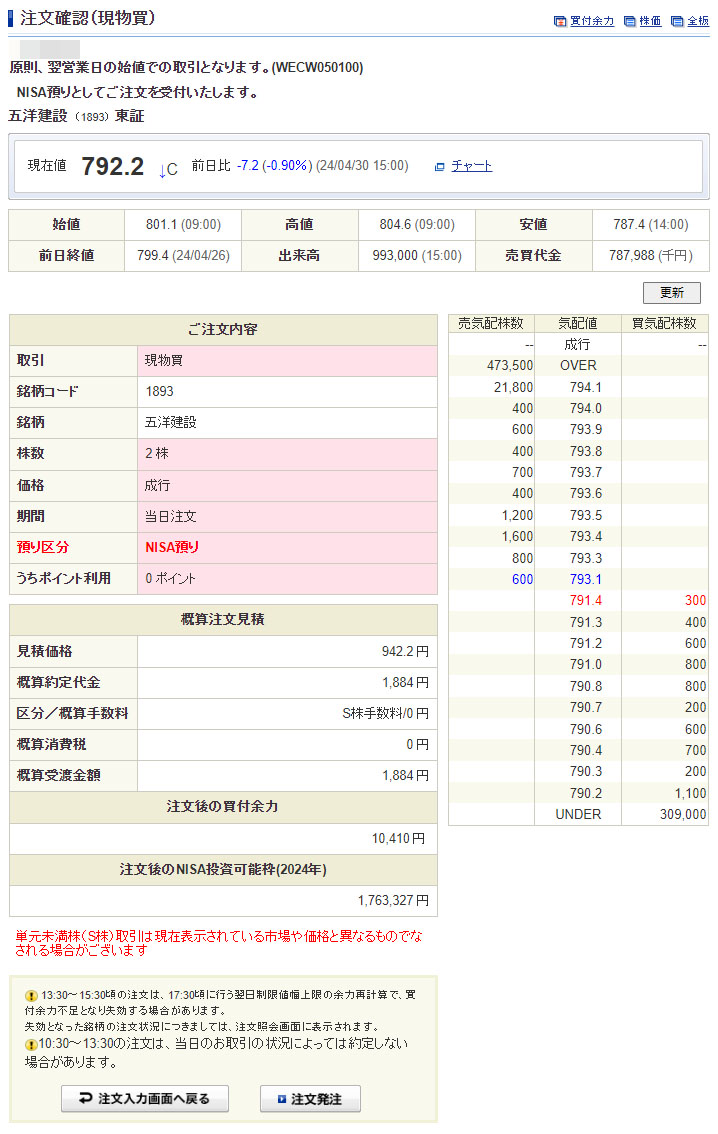
Task: Click the down arrow price indicator
Action: [163, 170]
